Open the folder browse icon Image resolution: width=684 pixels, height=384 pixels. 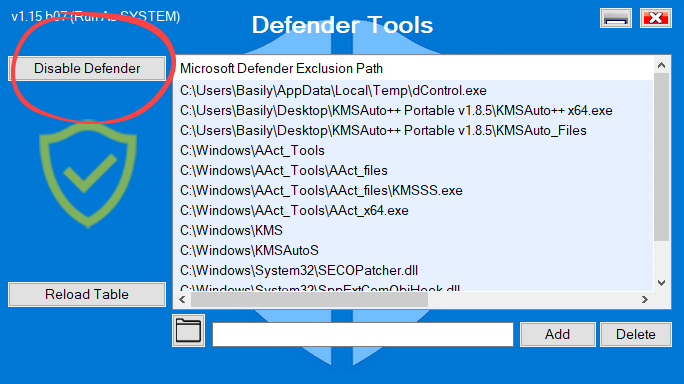pos(188,331)
